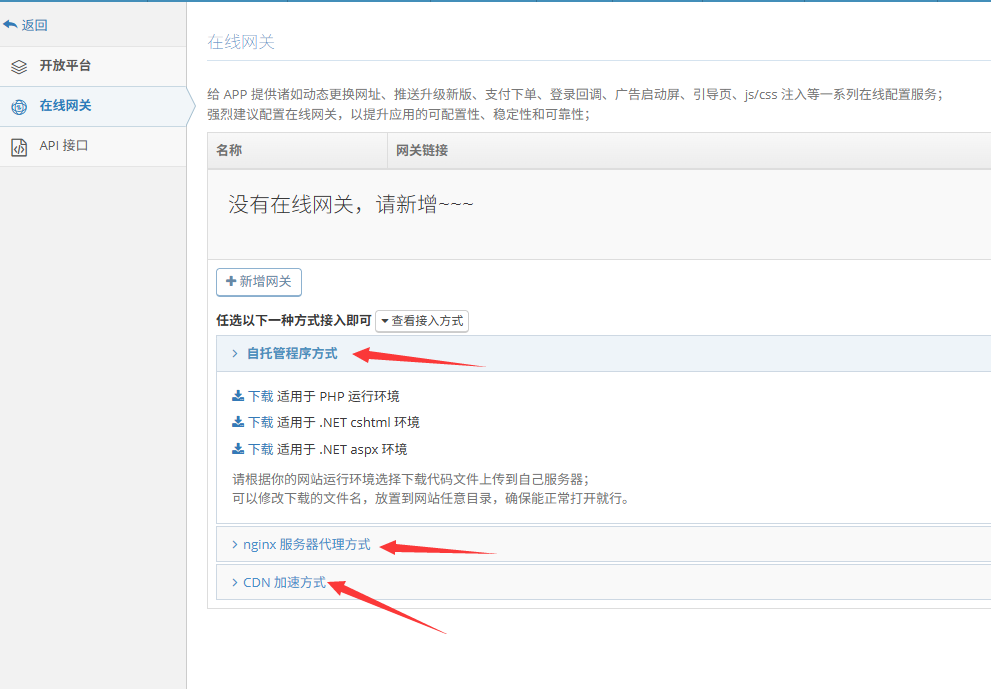Expand the nginx 服务器代理方式 section
This screenshot has height=689, width=991.
[x=306, y=545]
